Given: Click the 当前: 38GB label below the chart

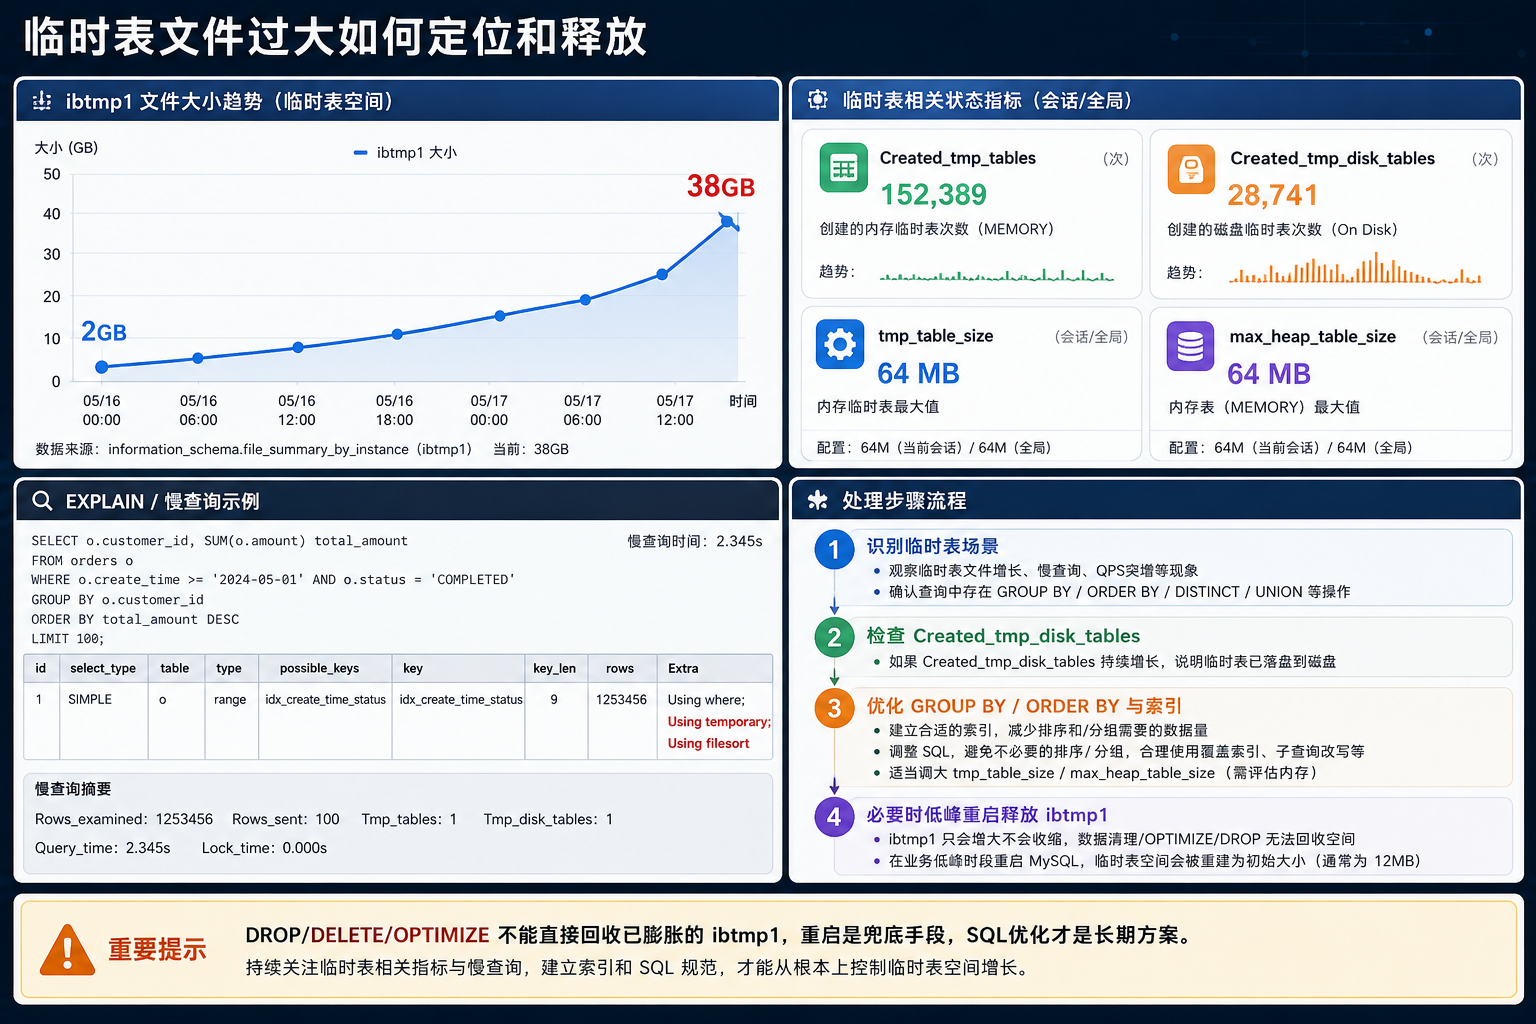Looking at the screenshot, I should (531, 449).
